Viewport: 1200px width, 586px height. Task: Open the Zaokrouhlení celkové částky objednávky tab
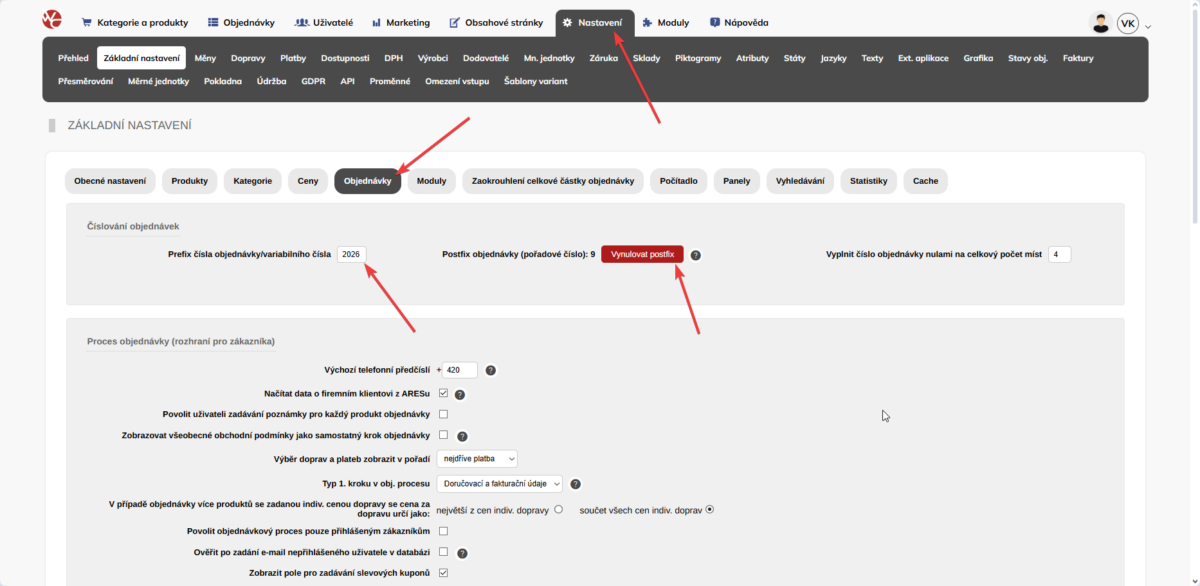point(554,181)
